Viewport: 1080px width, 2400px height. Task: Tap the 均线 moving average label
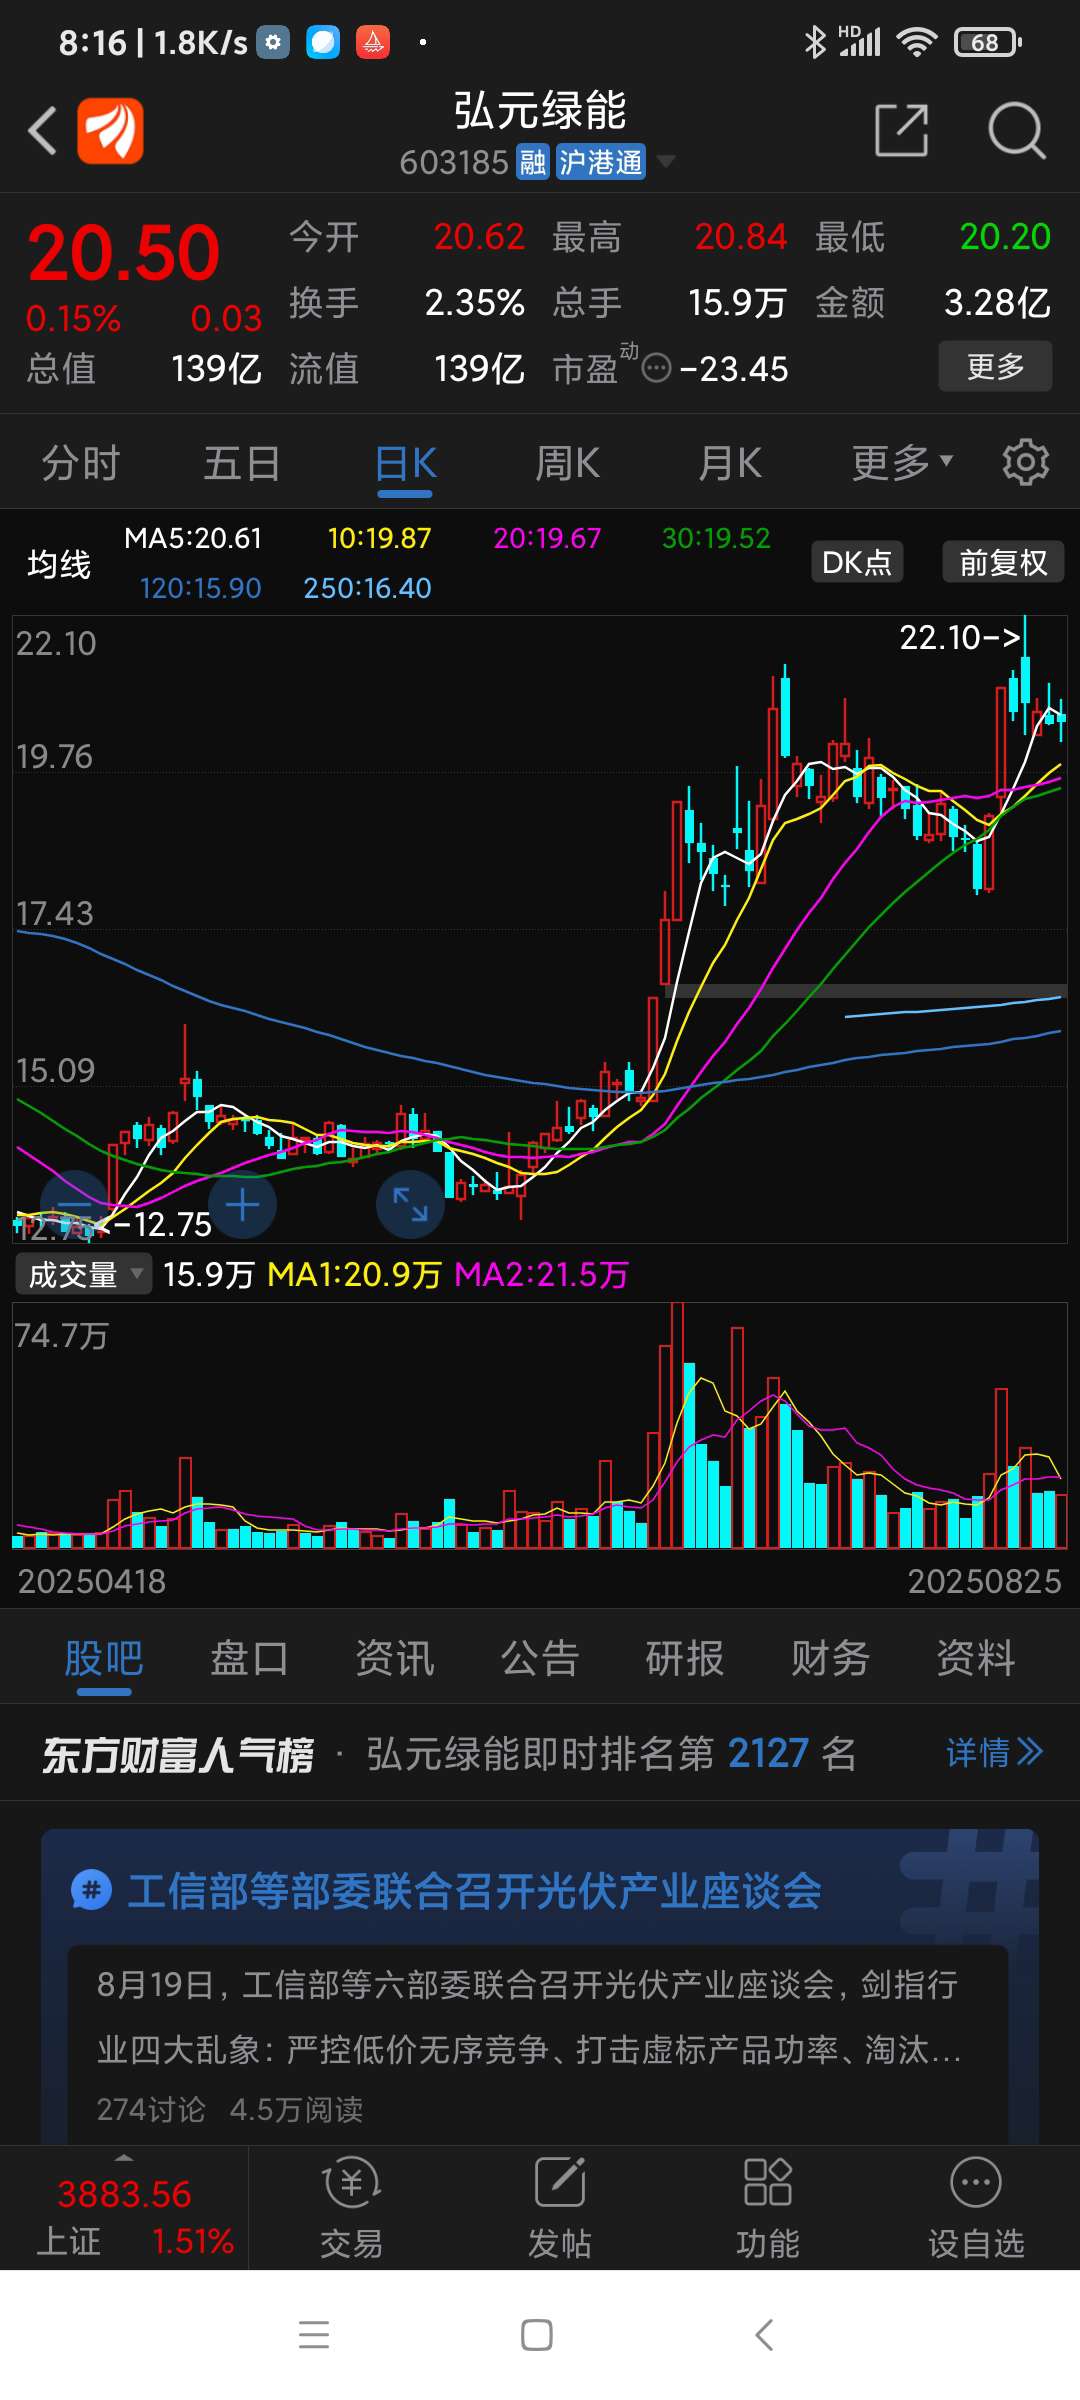click(x=59, y=564)
